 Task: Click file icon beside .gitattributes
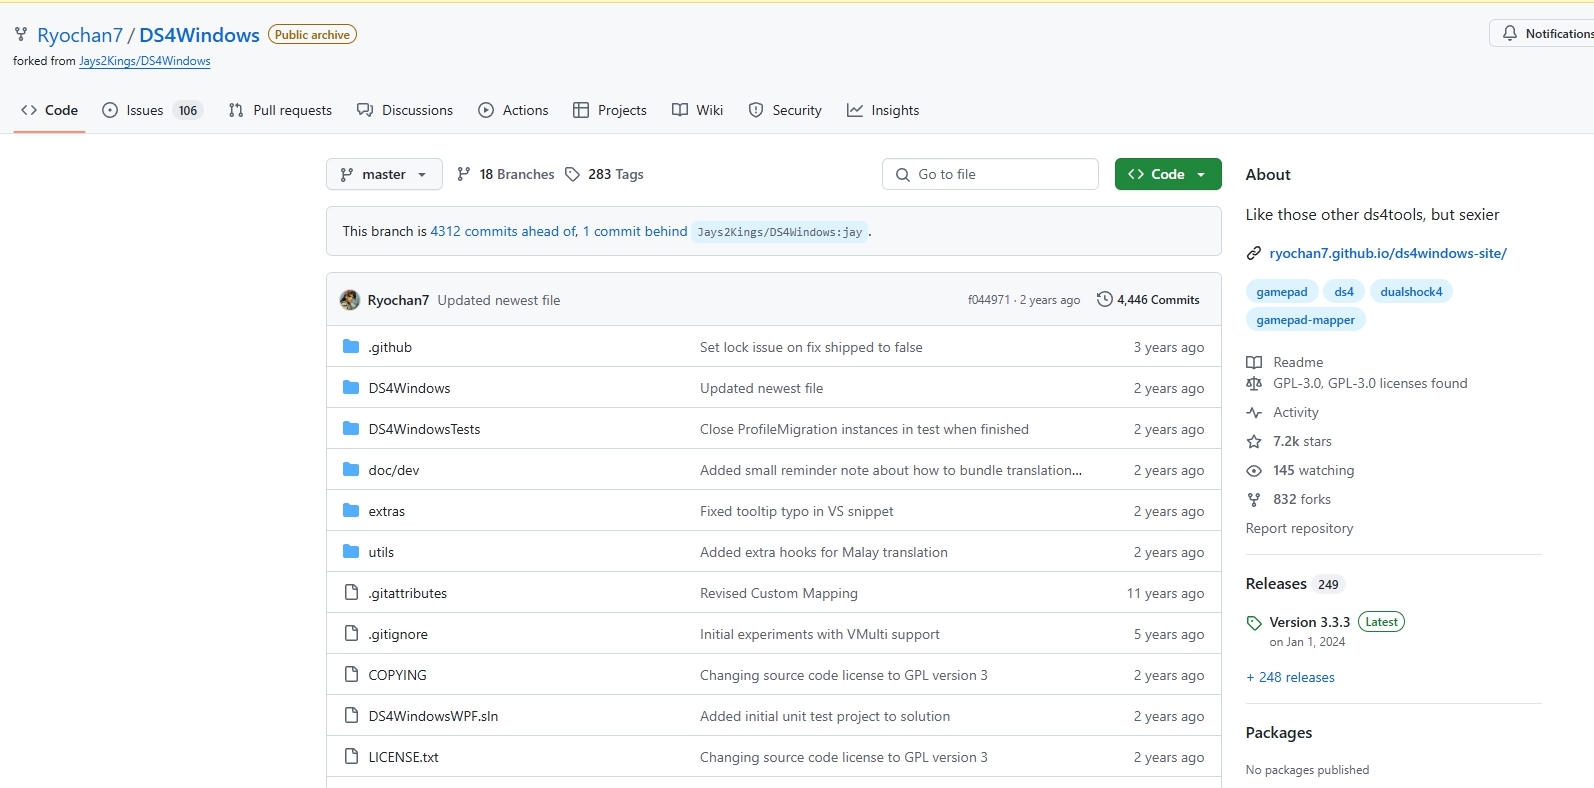tap(351, 593)
